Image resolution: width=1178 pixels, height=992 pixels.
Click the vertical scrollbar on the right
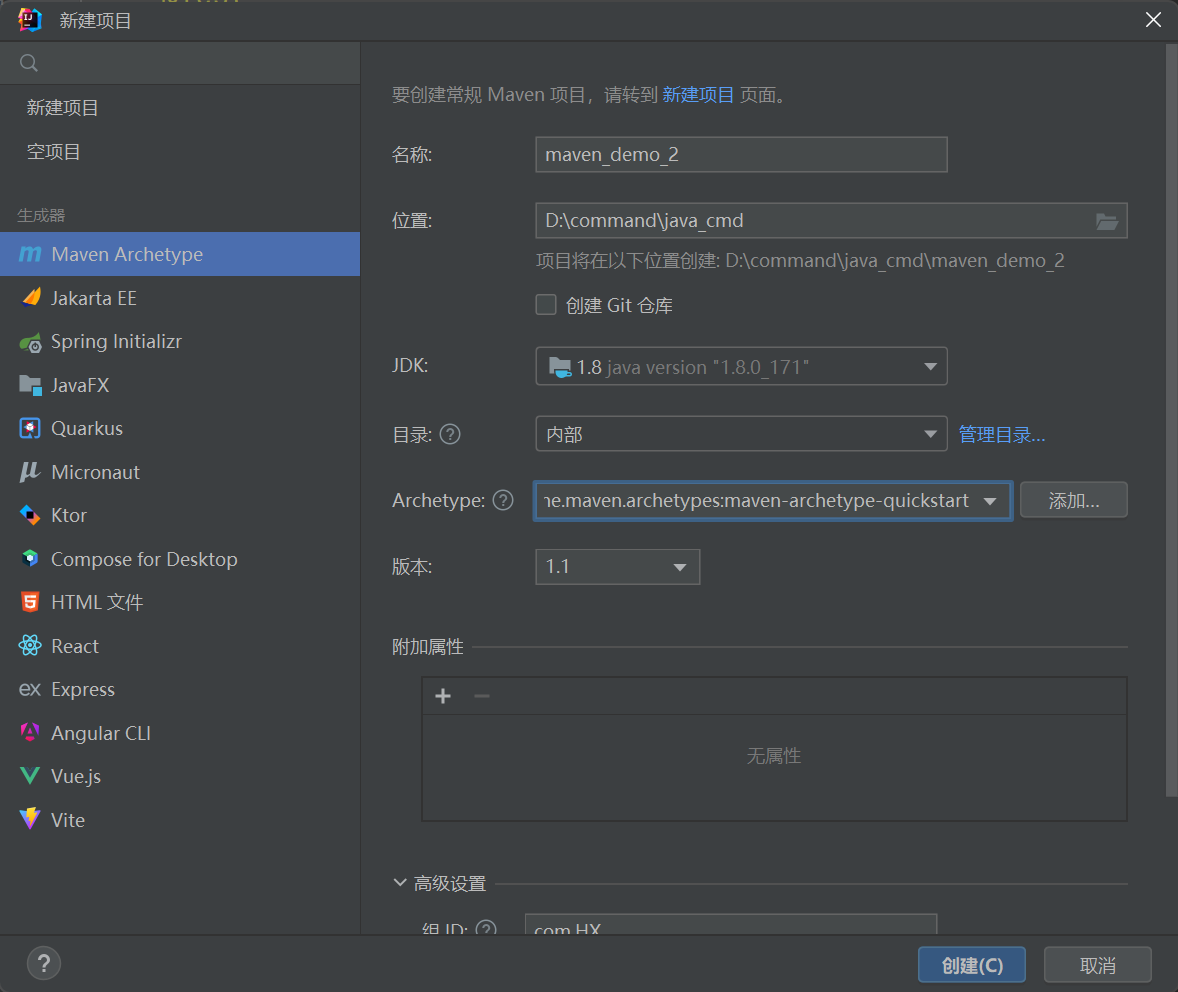(x=1171, y=420)
